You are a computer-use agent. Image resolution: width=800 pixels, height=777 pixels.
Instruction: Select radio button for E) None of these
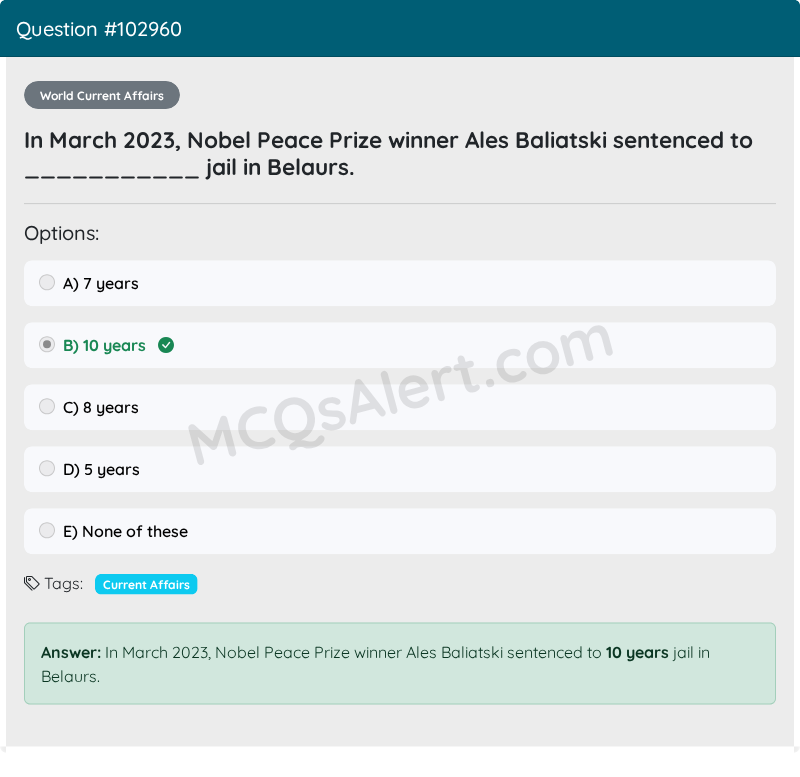[x=47, y=530]
